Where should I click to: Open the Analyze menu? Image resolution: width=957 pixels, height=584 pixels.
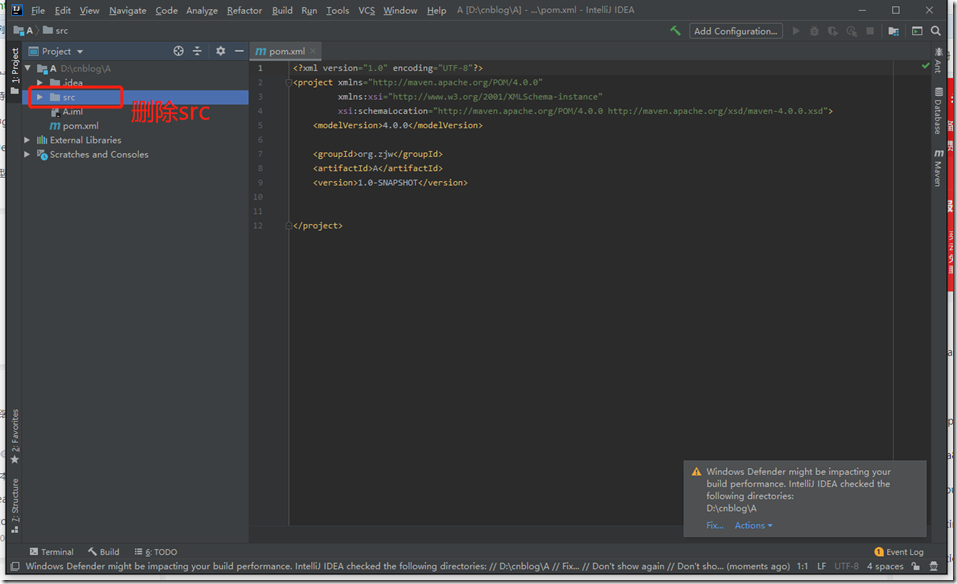tap(202, 10)
